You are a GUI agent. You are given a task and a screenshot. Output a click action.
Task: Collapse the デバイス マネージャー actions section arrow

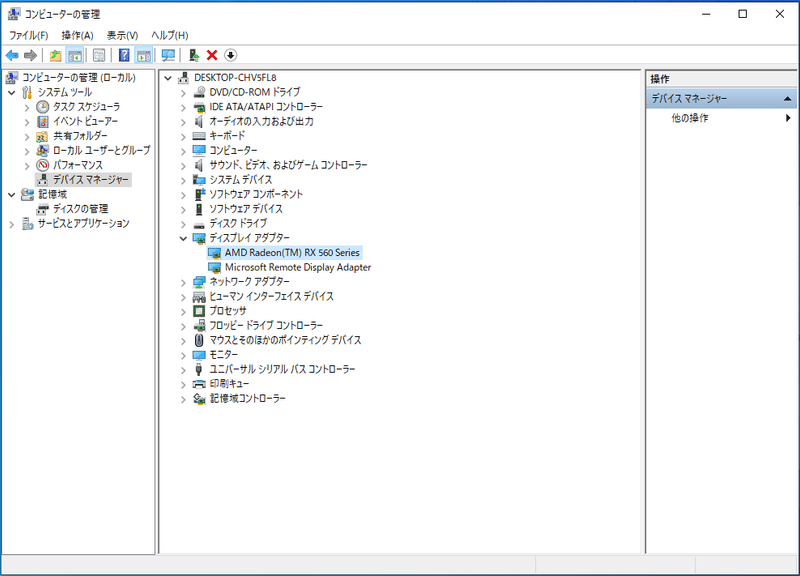click(x=787, y=98)
